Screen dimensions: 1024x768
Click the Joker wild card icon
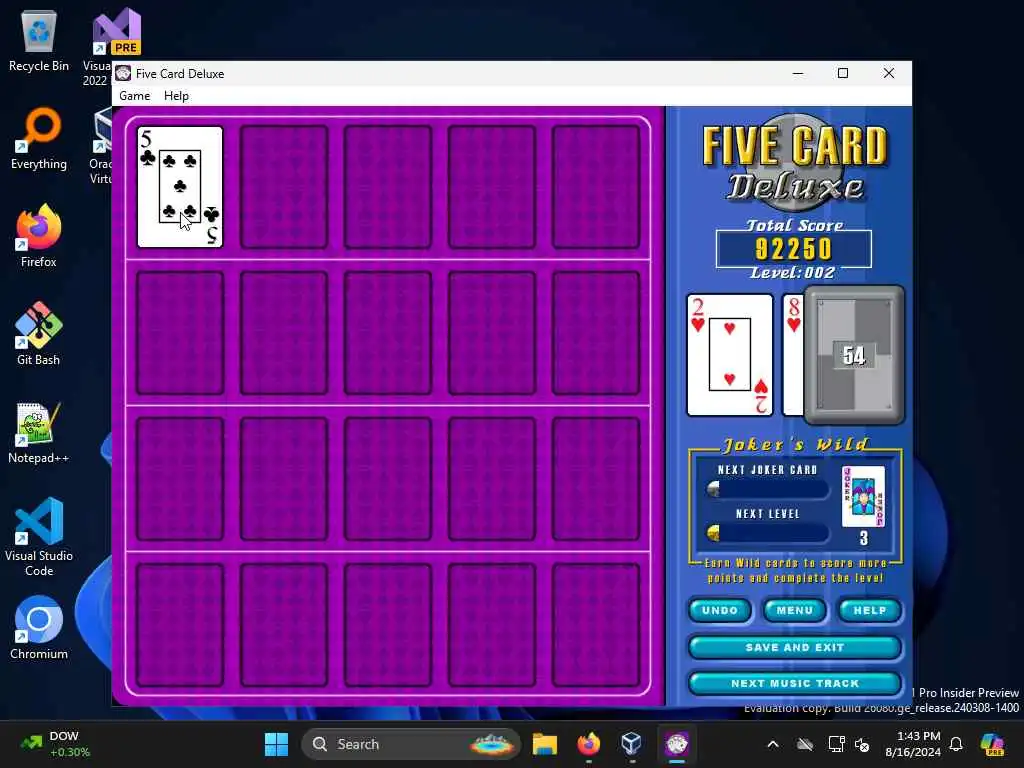863,496
